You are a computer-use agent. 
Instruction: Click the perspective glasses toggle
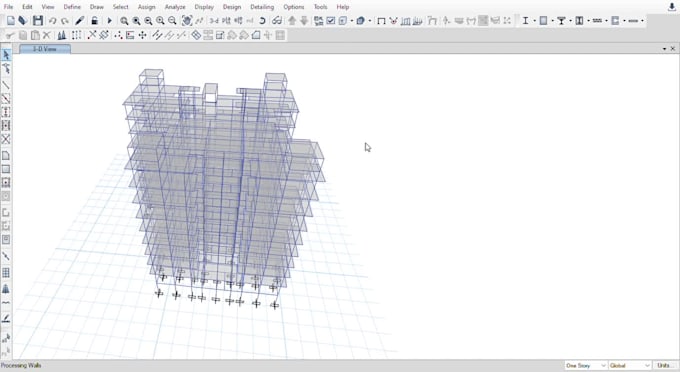pos(277,20)
